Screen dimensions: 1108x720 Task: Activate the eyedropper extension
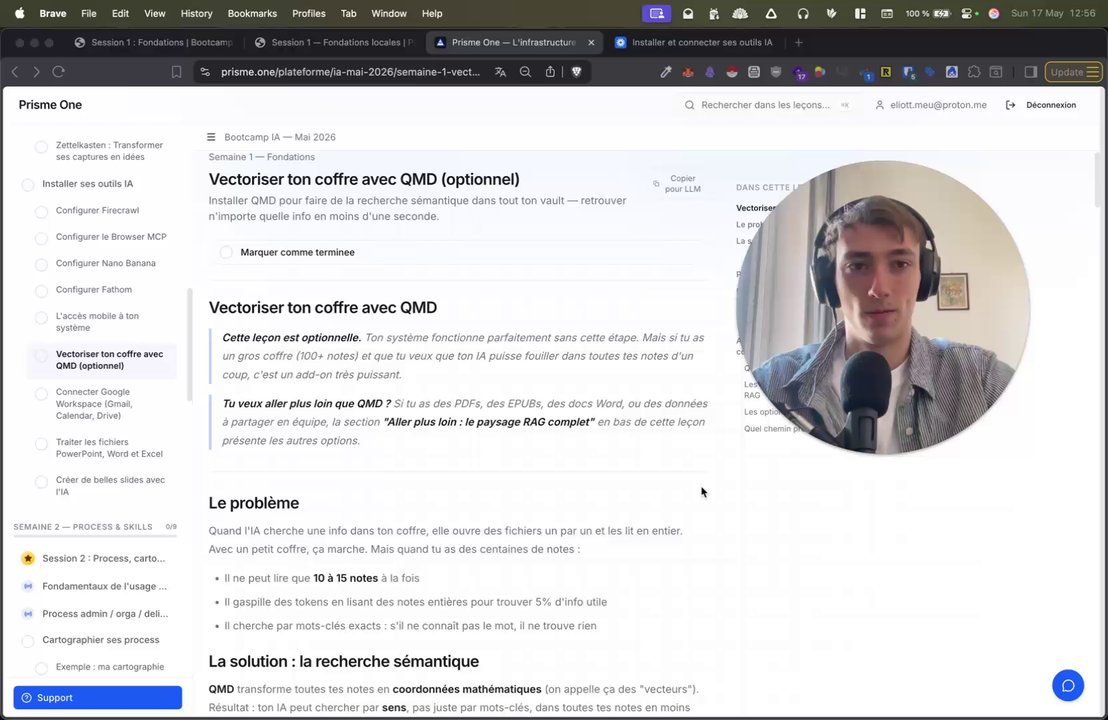tap(666, 72)
